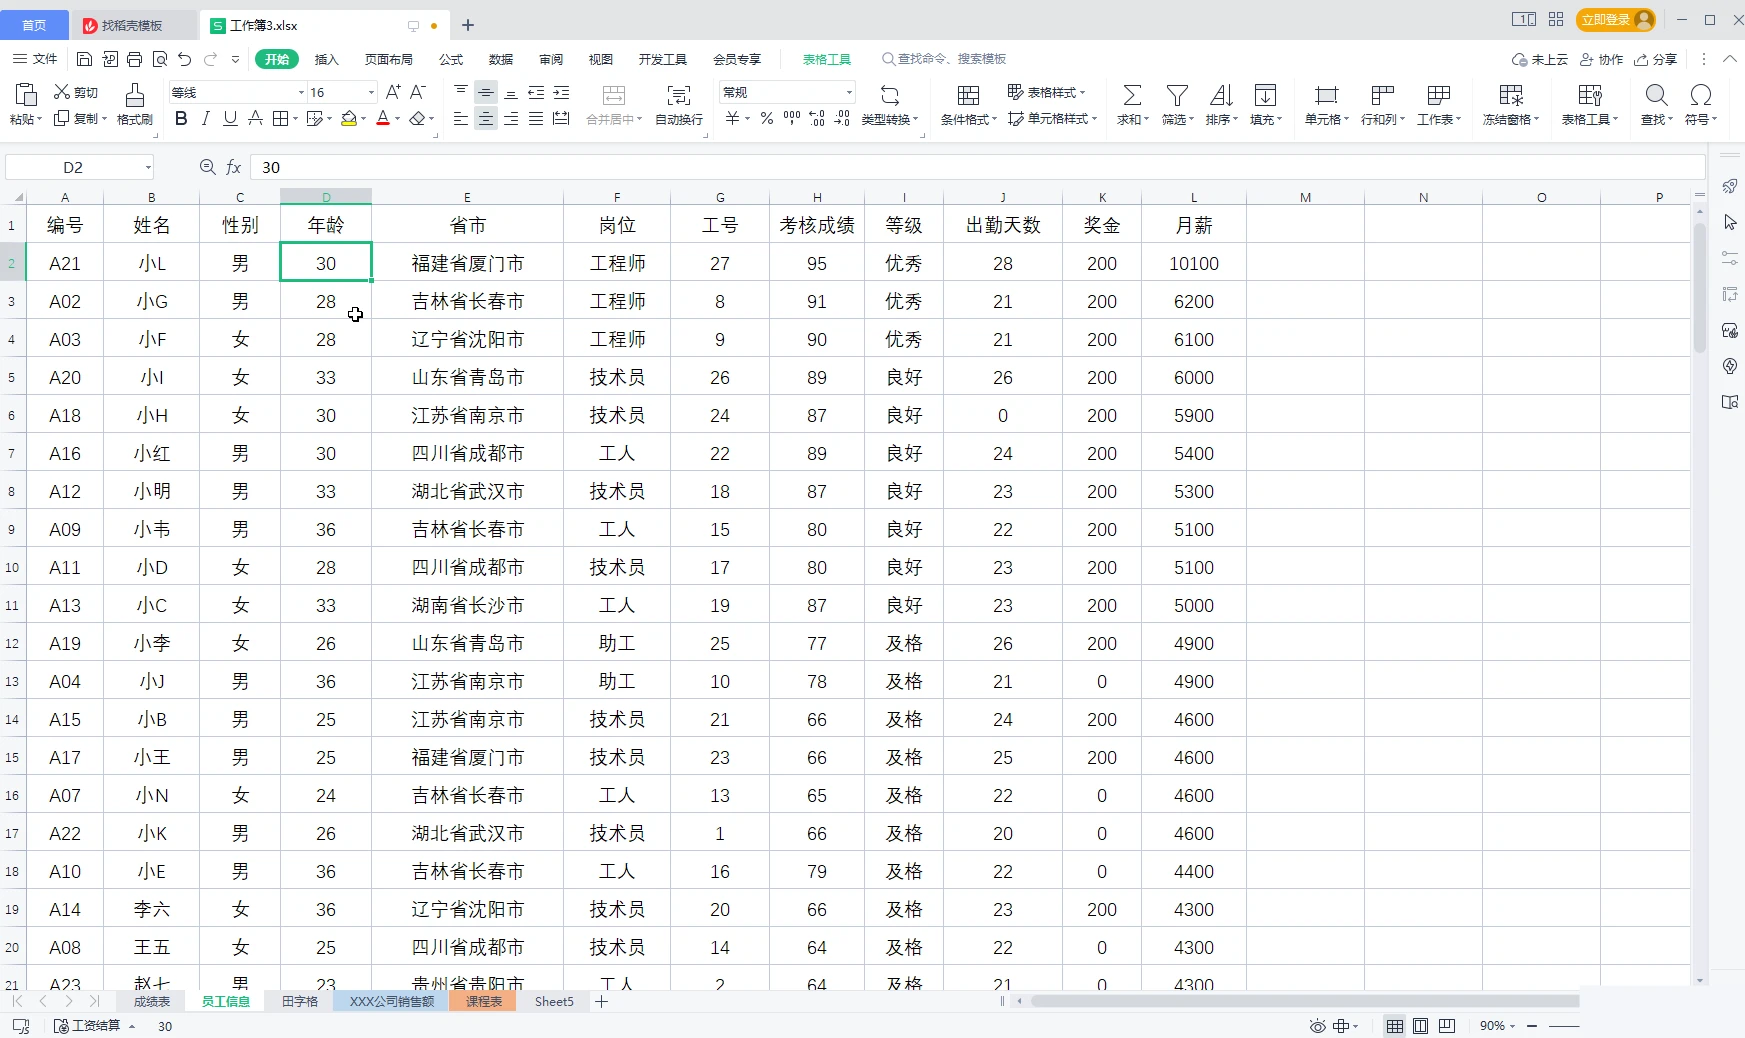Open Print Preview icon
The image size is (1745, 1038).
160,59
